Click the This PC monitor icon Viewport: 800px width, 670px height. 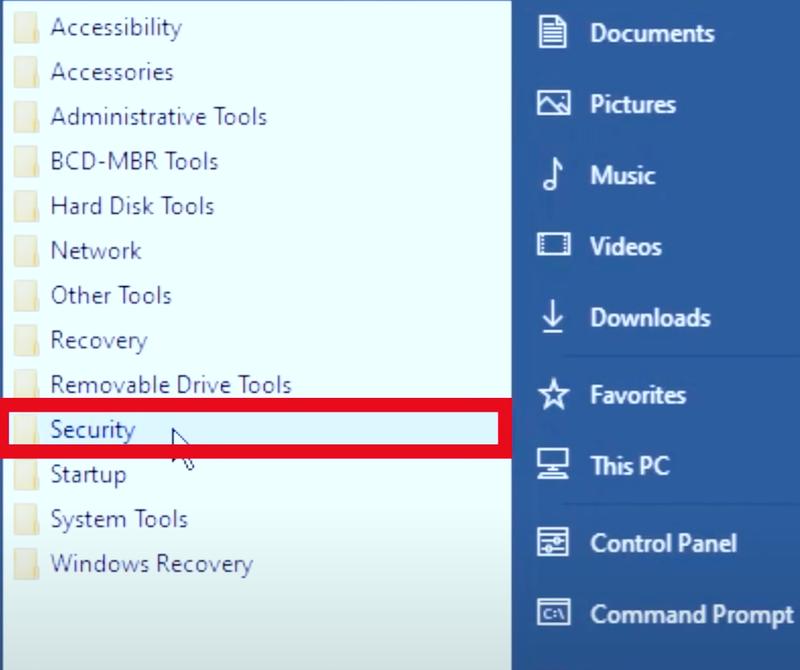(x=553, y=464)
